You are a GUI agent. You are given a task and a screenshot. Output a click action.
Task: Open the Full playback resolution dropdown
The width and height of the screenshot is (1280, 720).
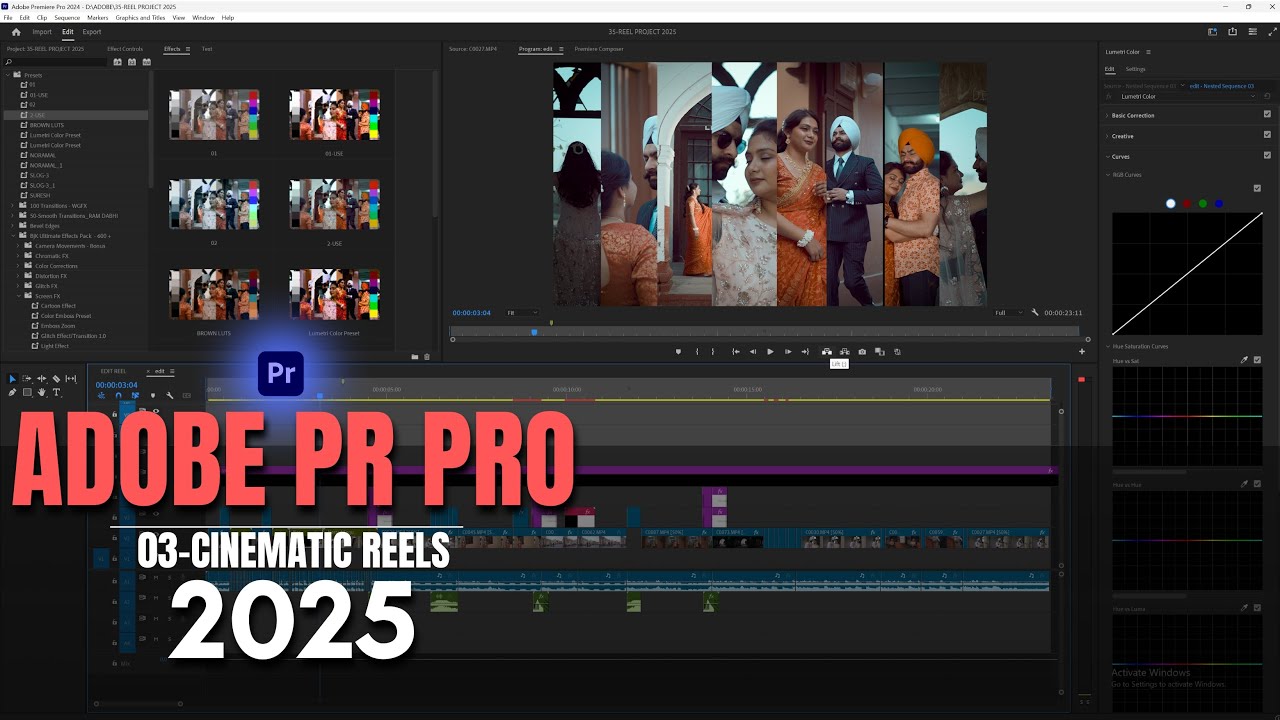pos(1008,313)
